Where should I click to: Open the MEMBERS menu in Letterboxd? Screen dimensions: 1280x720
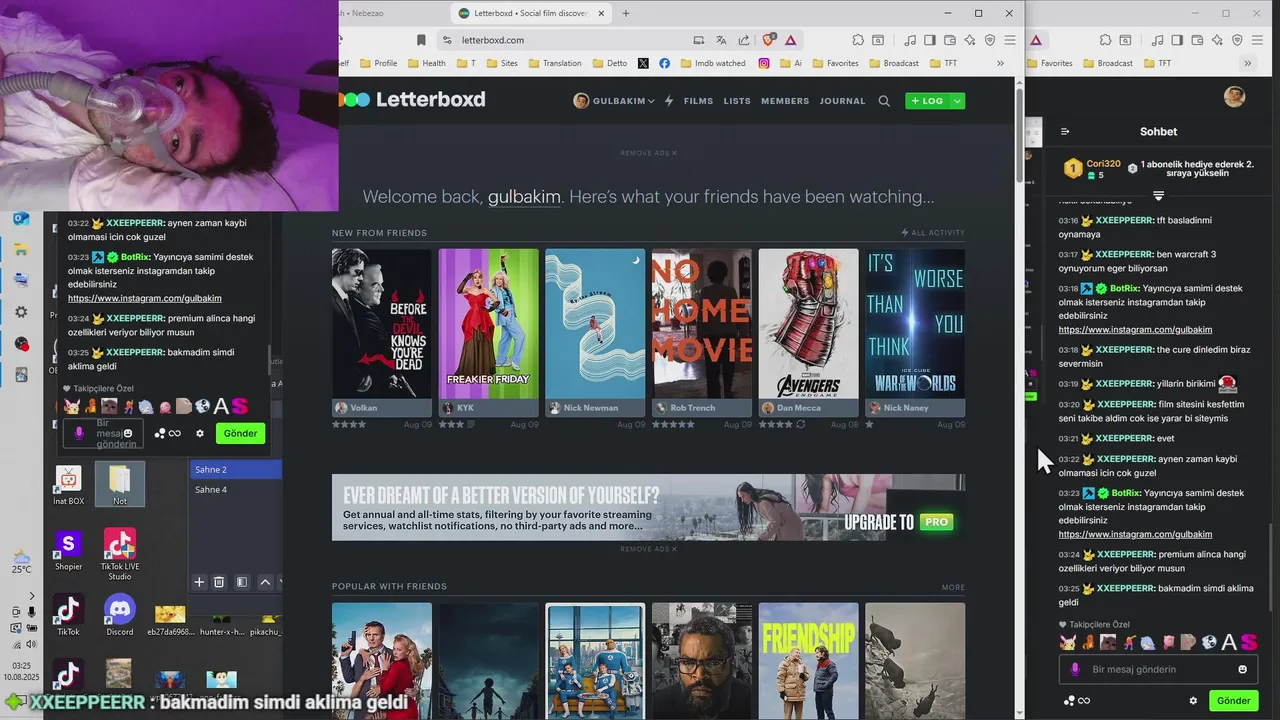pos(785,101)
